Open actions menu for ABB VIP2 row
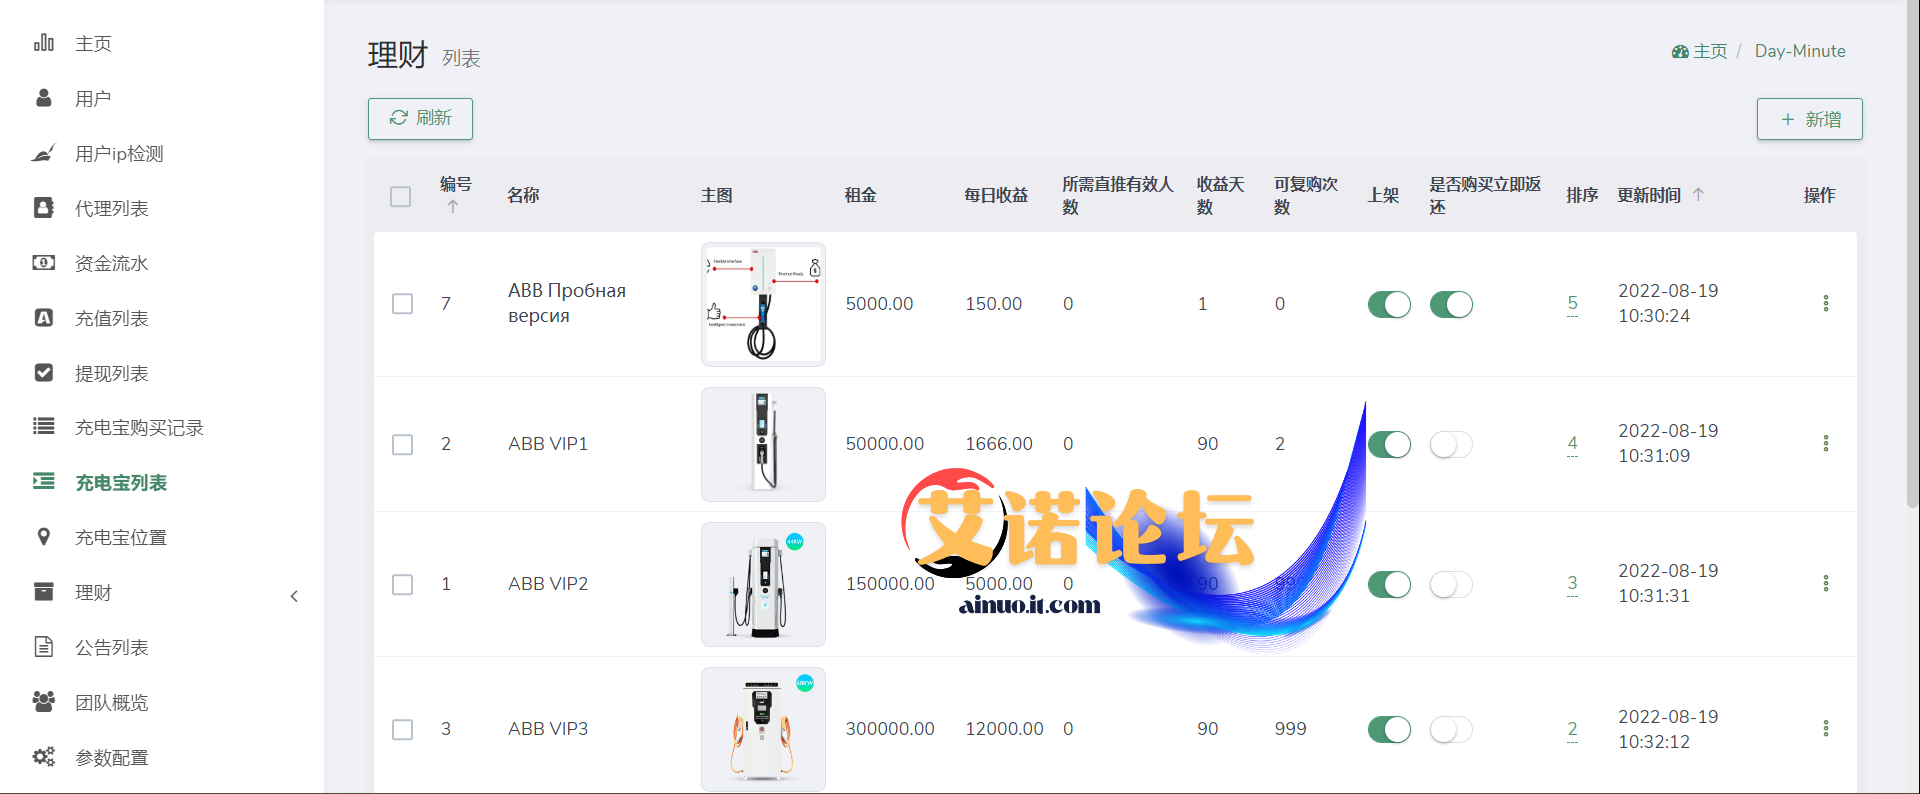Screen dimensions: 1920x794 pyautogui.click(x=1826, y=583)
